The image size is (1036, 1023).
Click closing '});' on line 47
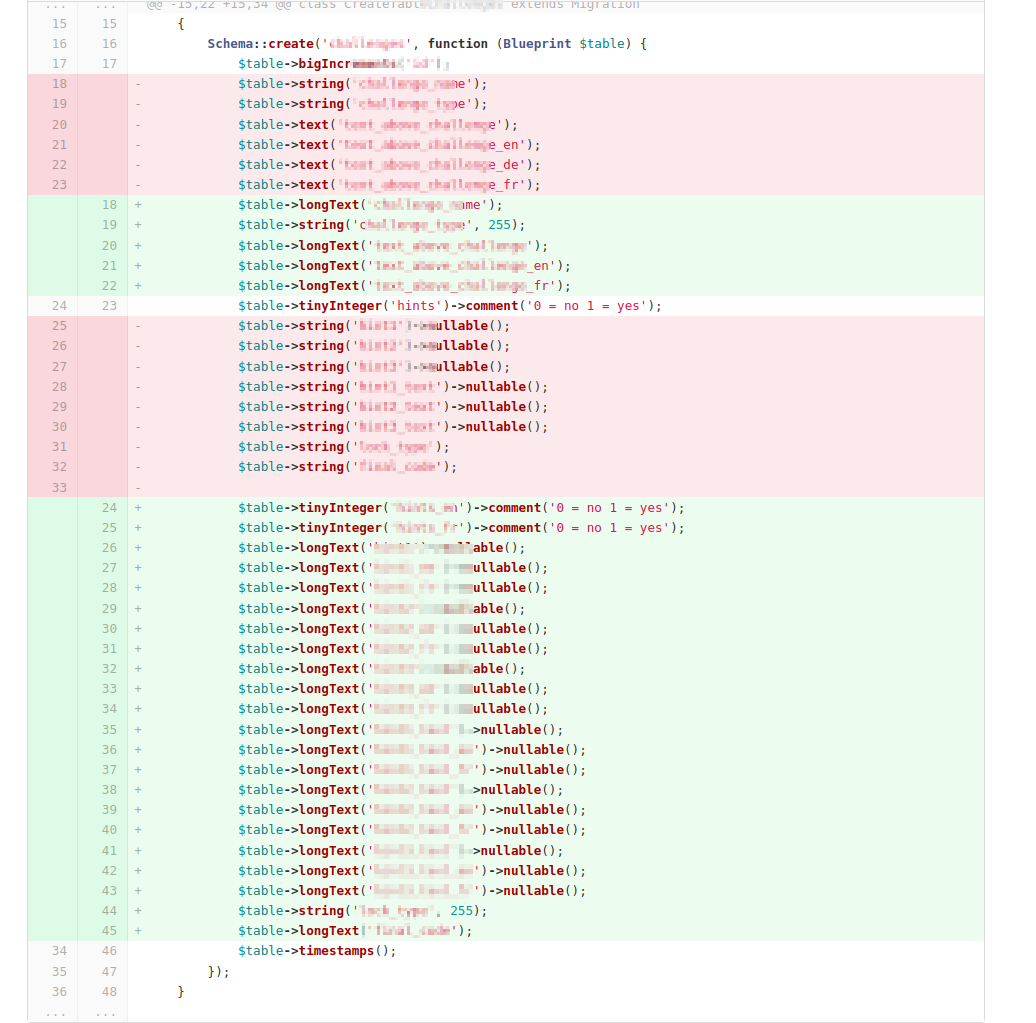coord(219,971)
